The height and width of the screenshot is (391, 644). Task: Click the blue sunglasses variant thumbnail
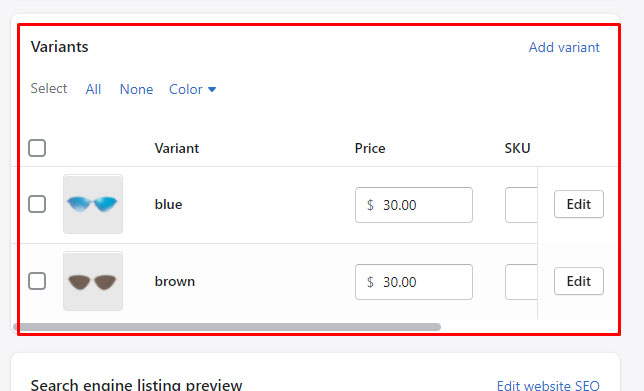coord(93,204)
